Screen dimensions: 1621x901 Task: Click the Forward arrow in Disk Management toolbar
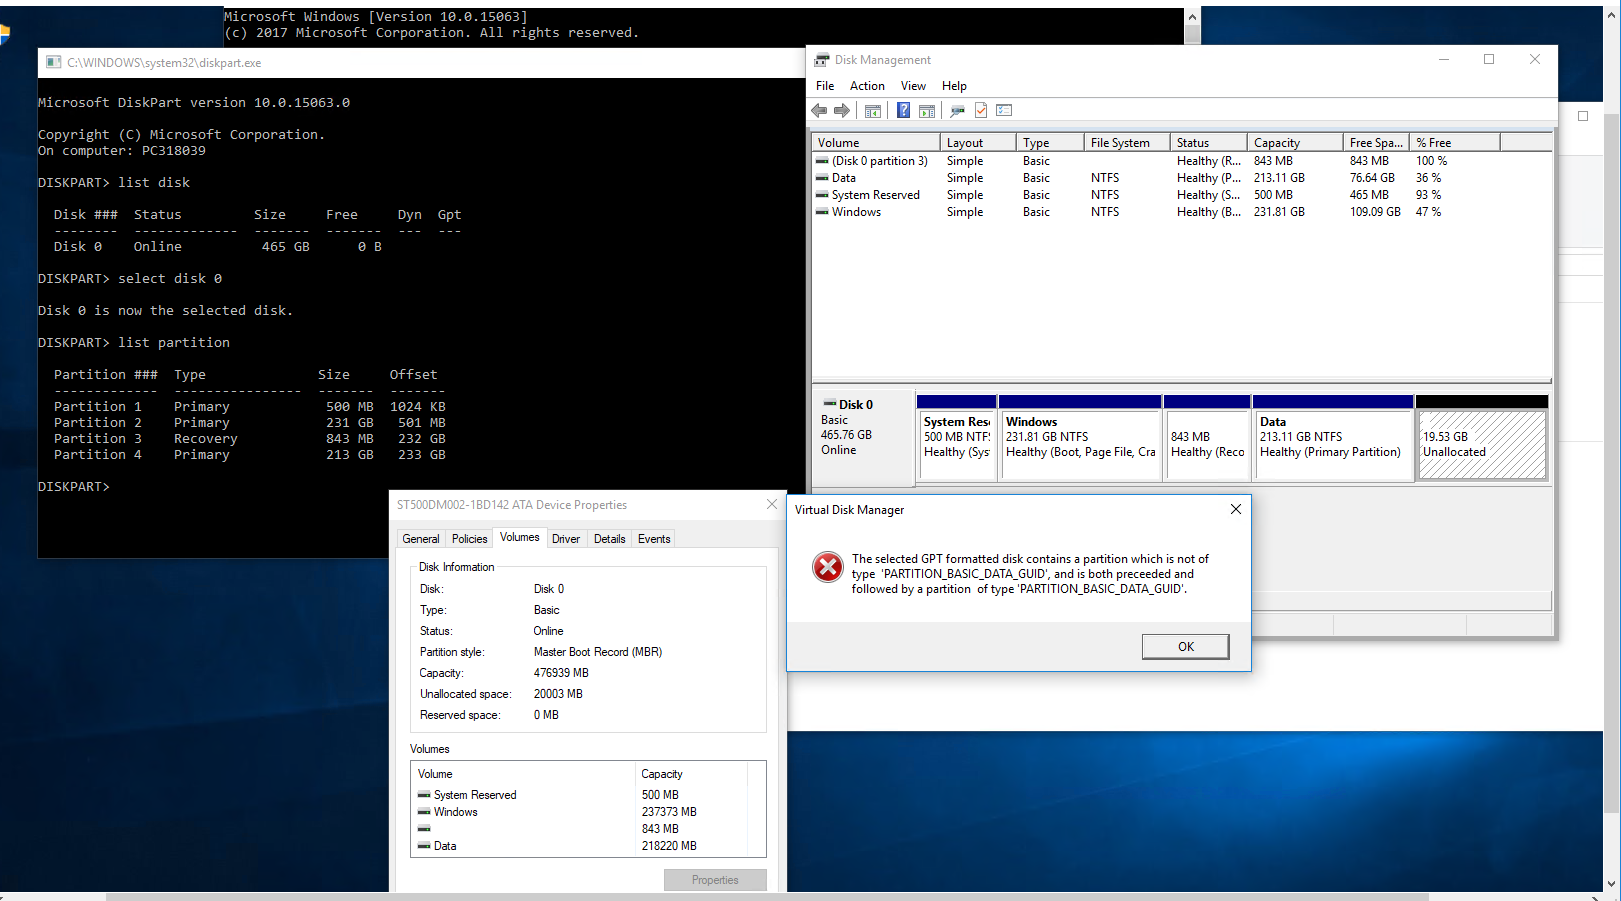pyautogui.click(x=842, y=110)
